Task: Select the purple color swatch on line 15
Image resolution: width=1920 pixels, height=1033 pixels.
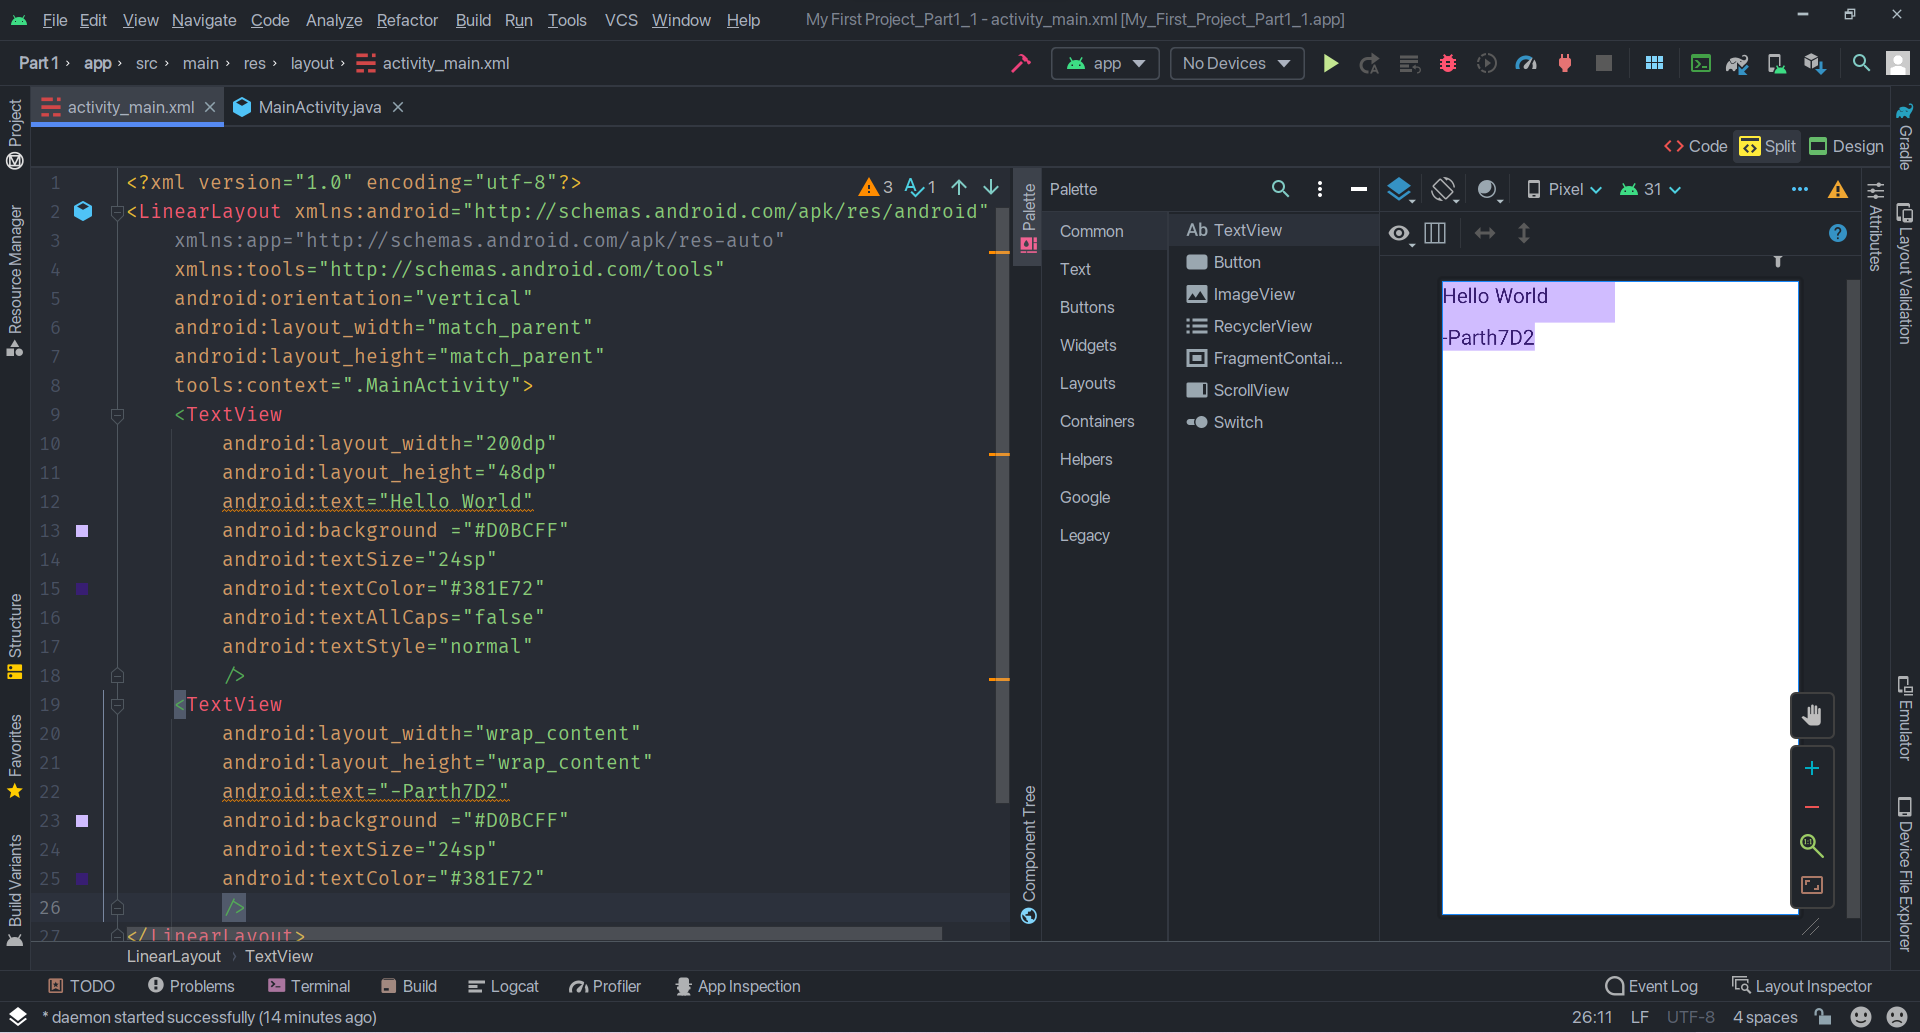Action: coord(81,589)
